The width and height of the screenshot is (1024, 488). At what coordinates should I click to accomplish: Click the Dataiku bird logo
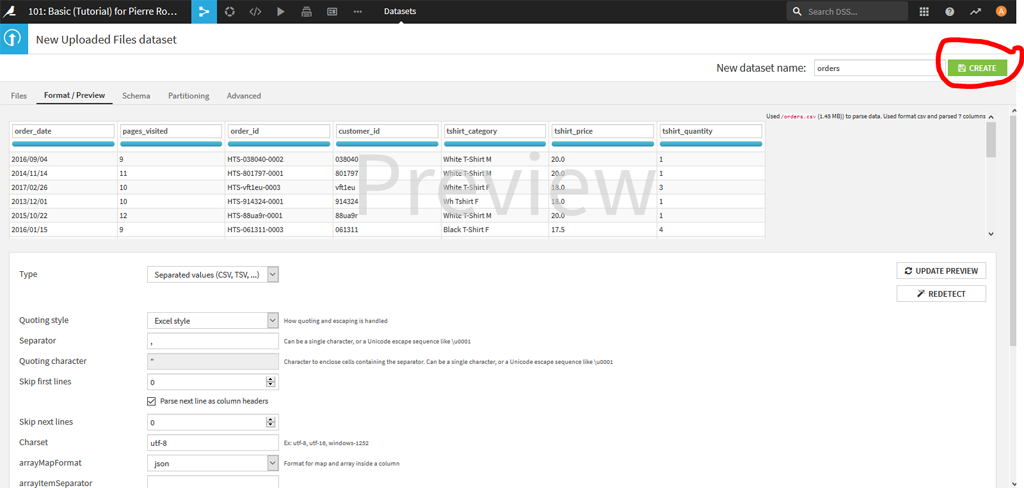pyautogui.click(x=12, y=11)
